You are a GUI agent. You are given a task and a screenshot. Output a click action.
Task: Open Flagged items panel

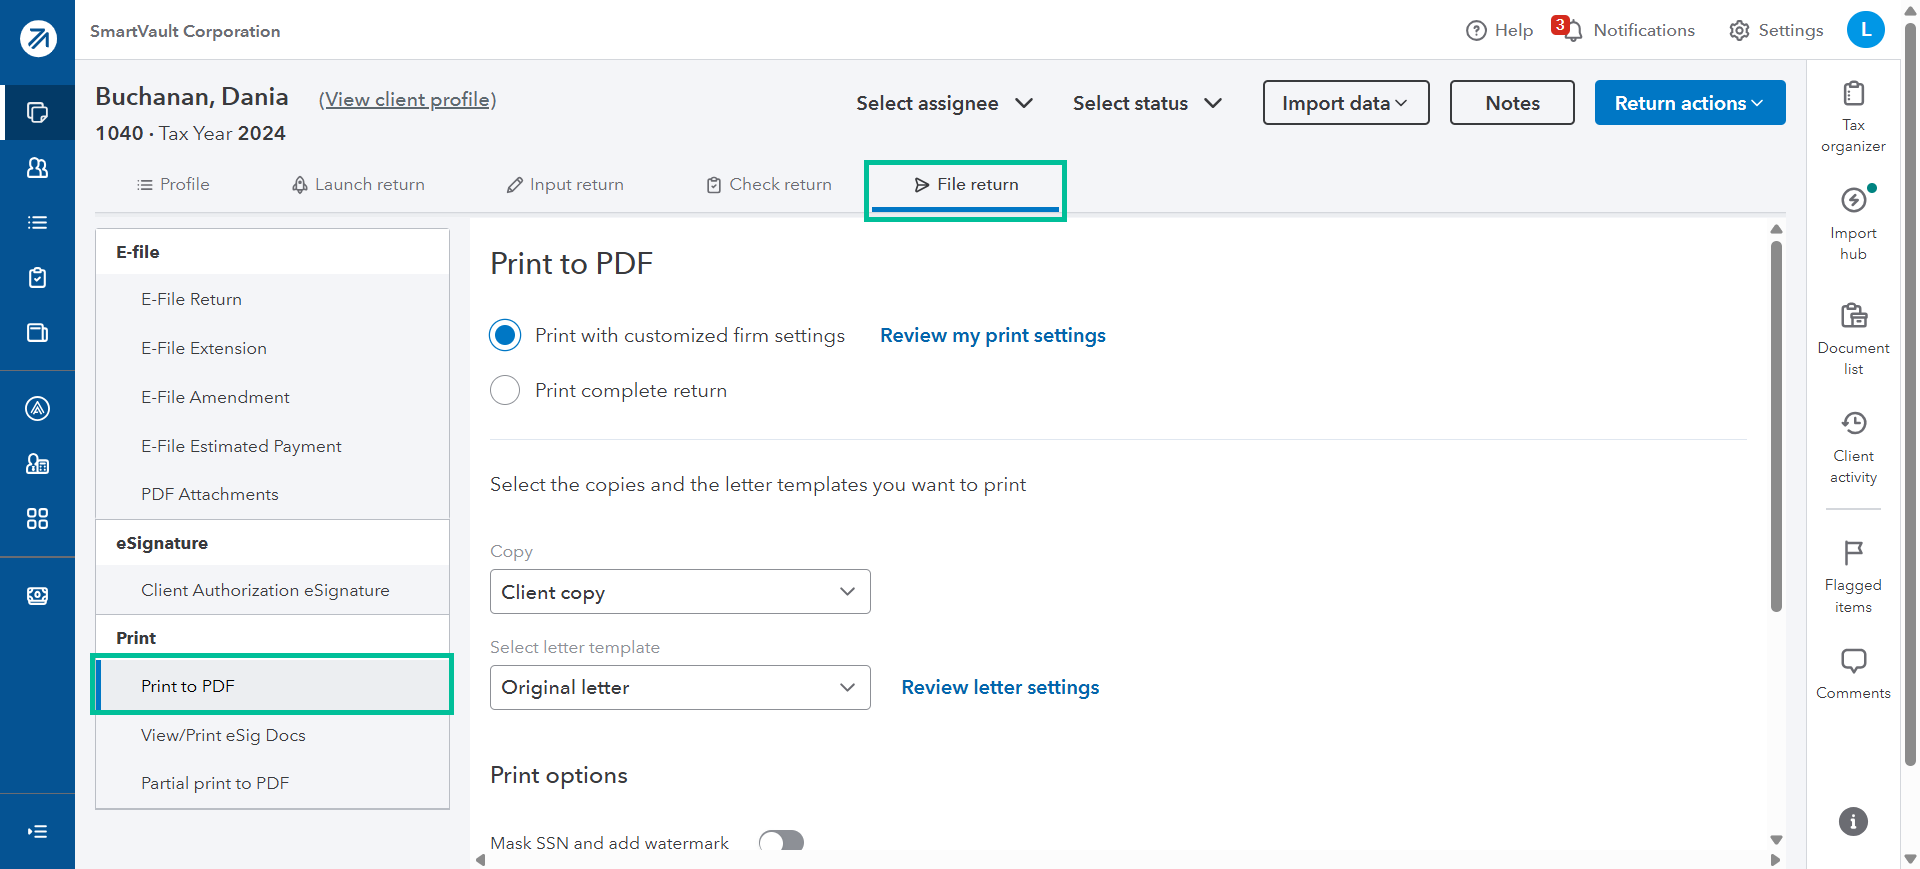click(1853, 576)
